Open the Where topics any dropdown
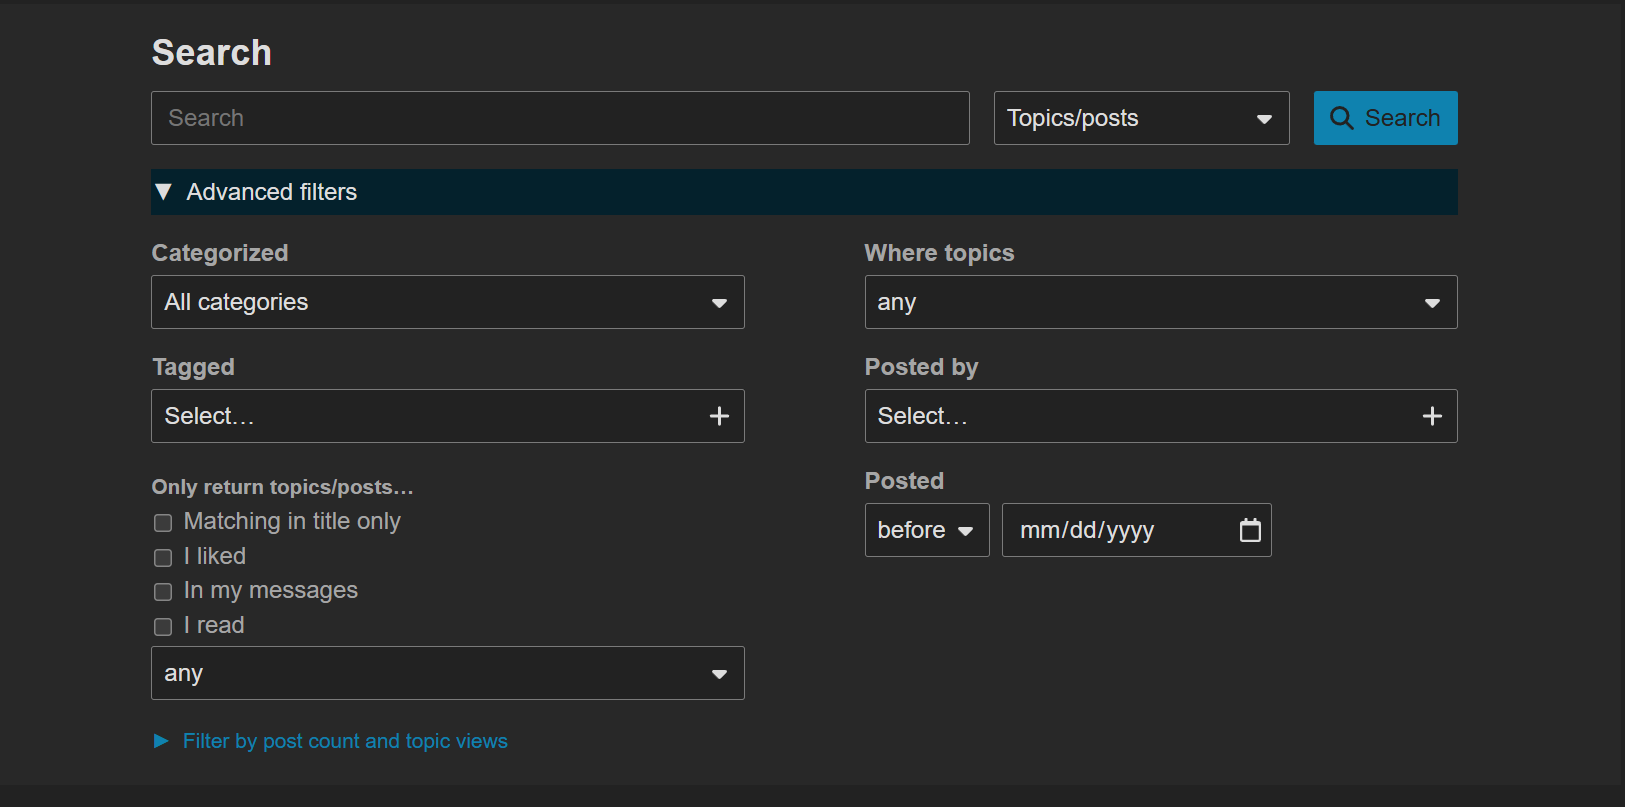Image resolution: width=1625 pixels, height=807 pixels. 1160,302
